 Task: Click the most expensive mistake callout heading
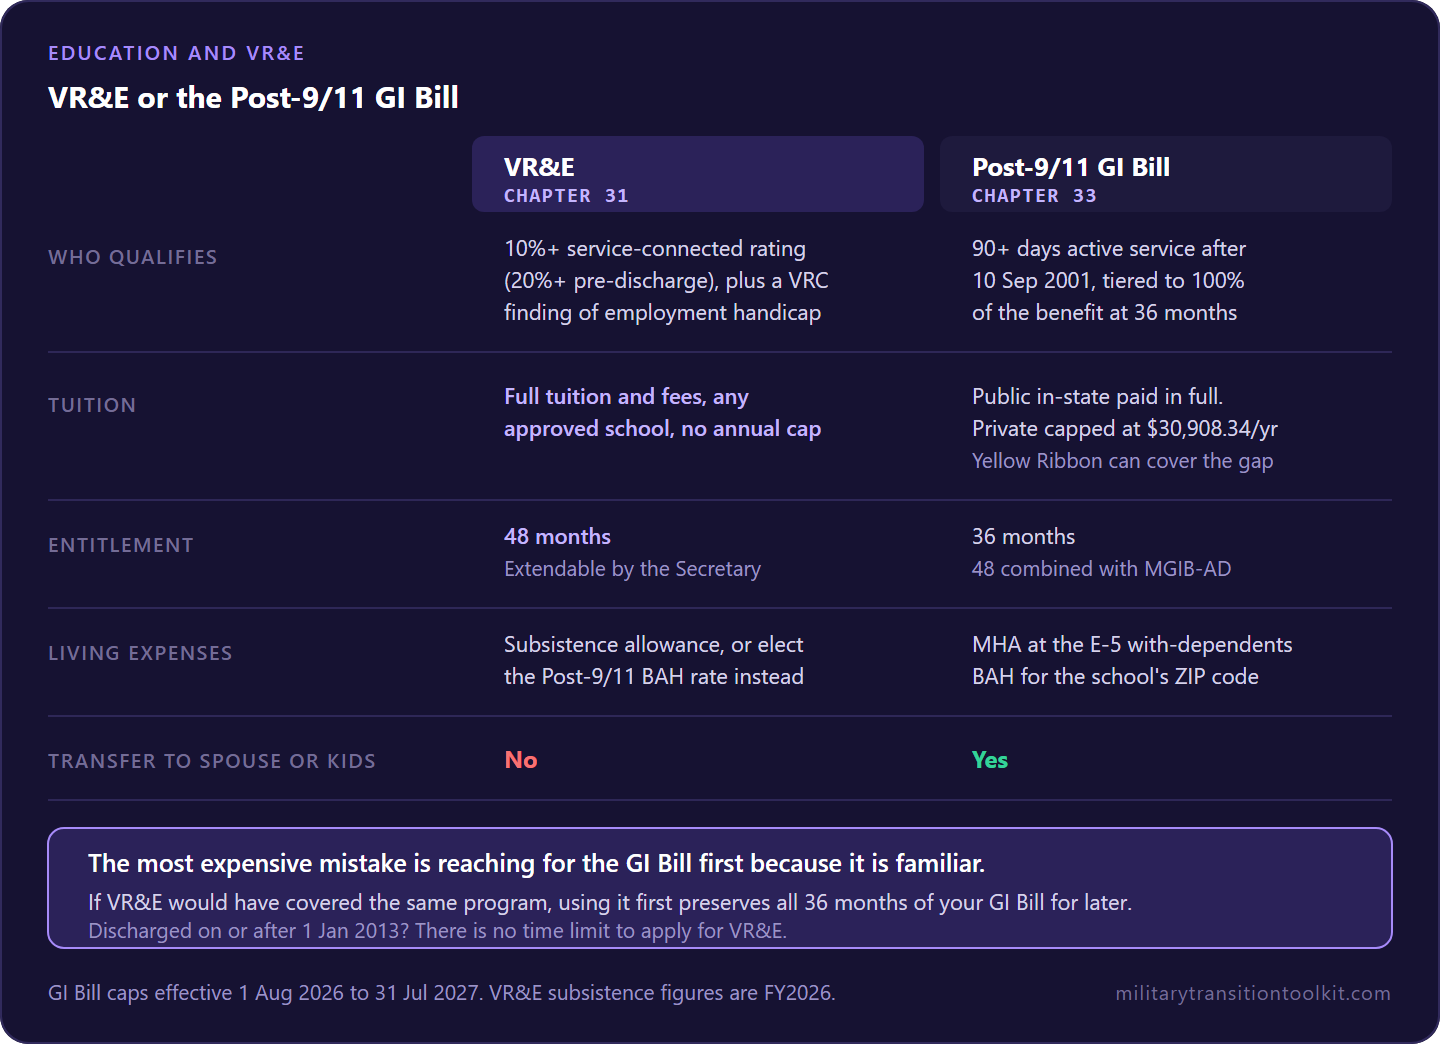[x=536, y=863]
